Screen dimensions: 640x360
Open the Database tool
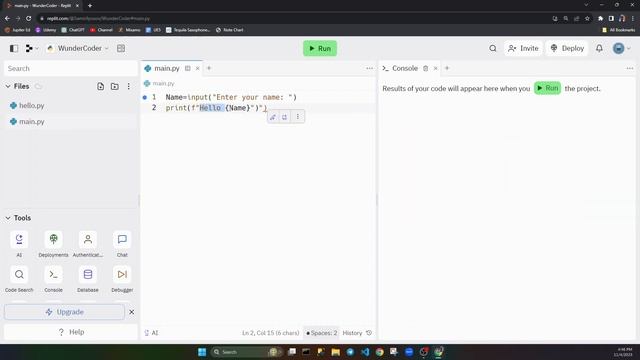[x=88, y=279]
